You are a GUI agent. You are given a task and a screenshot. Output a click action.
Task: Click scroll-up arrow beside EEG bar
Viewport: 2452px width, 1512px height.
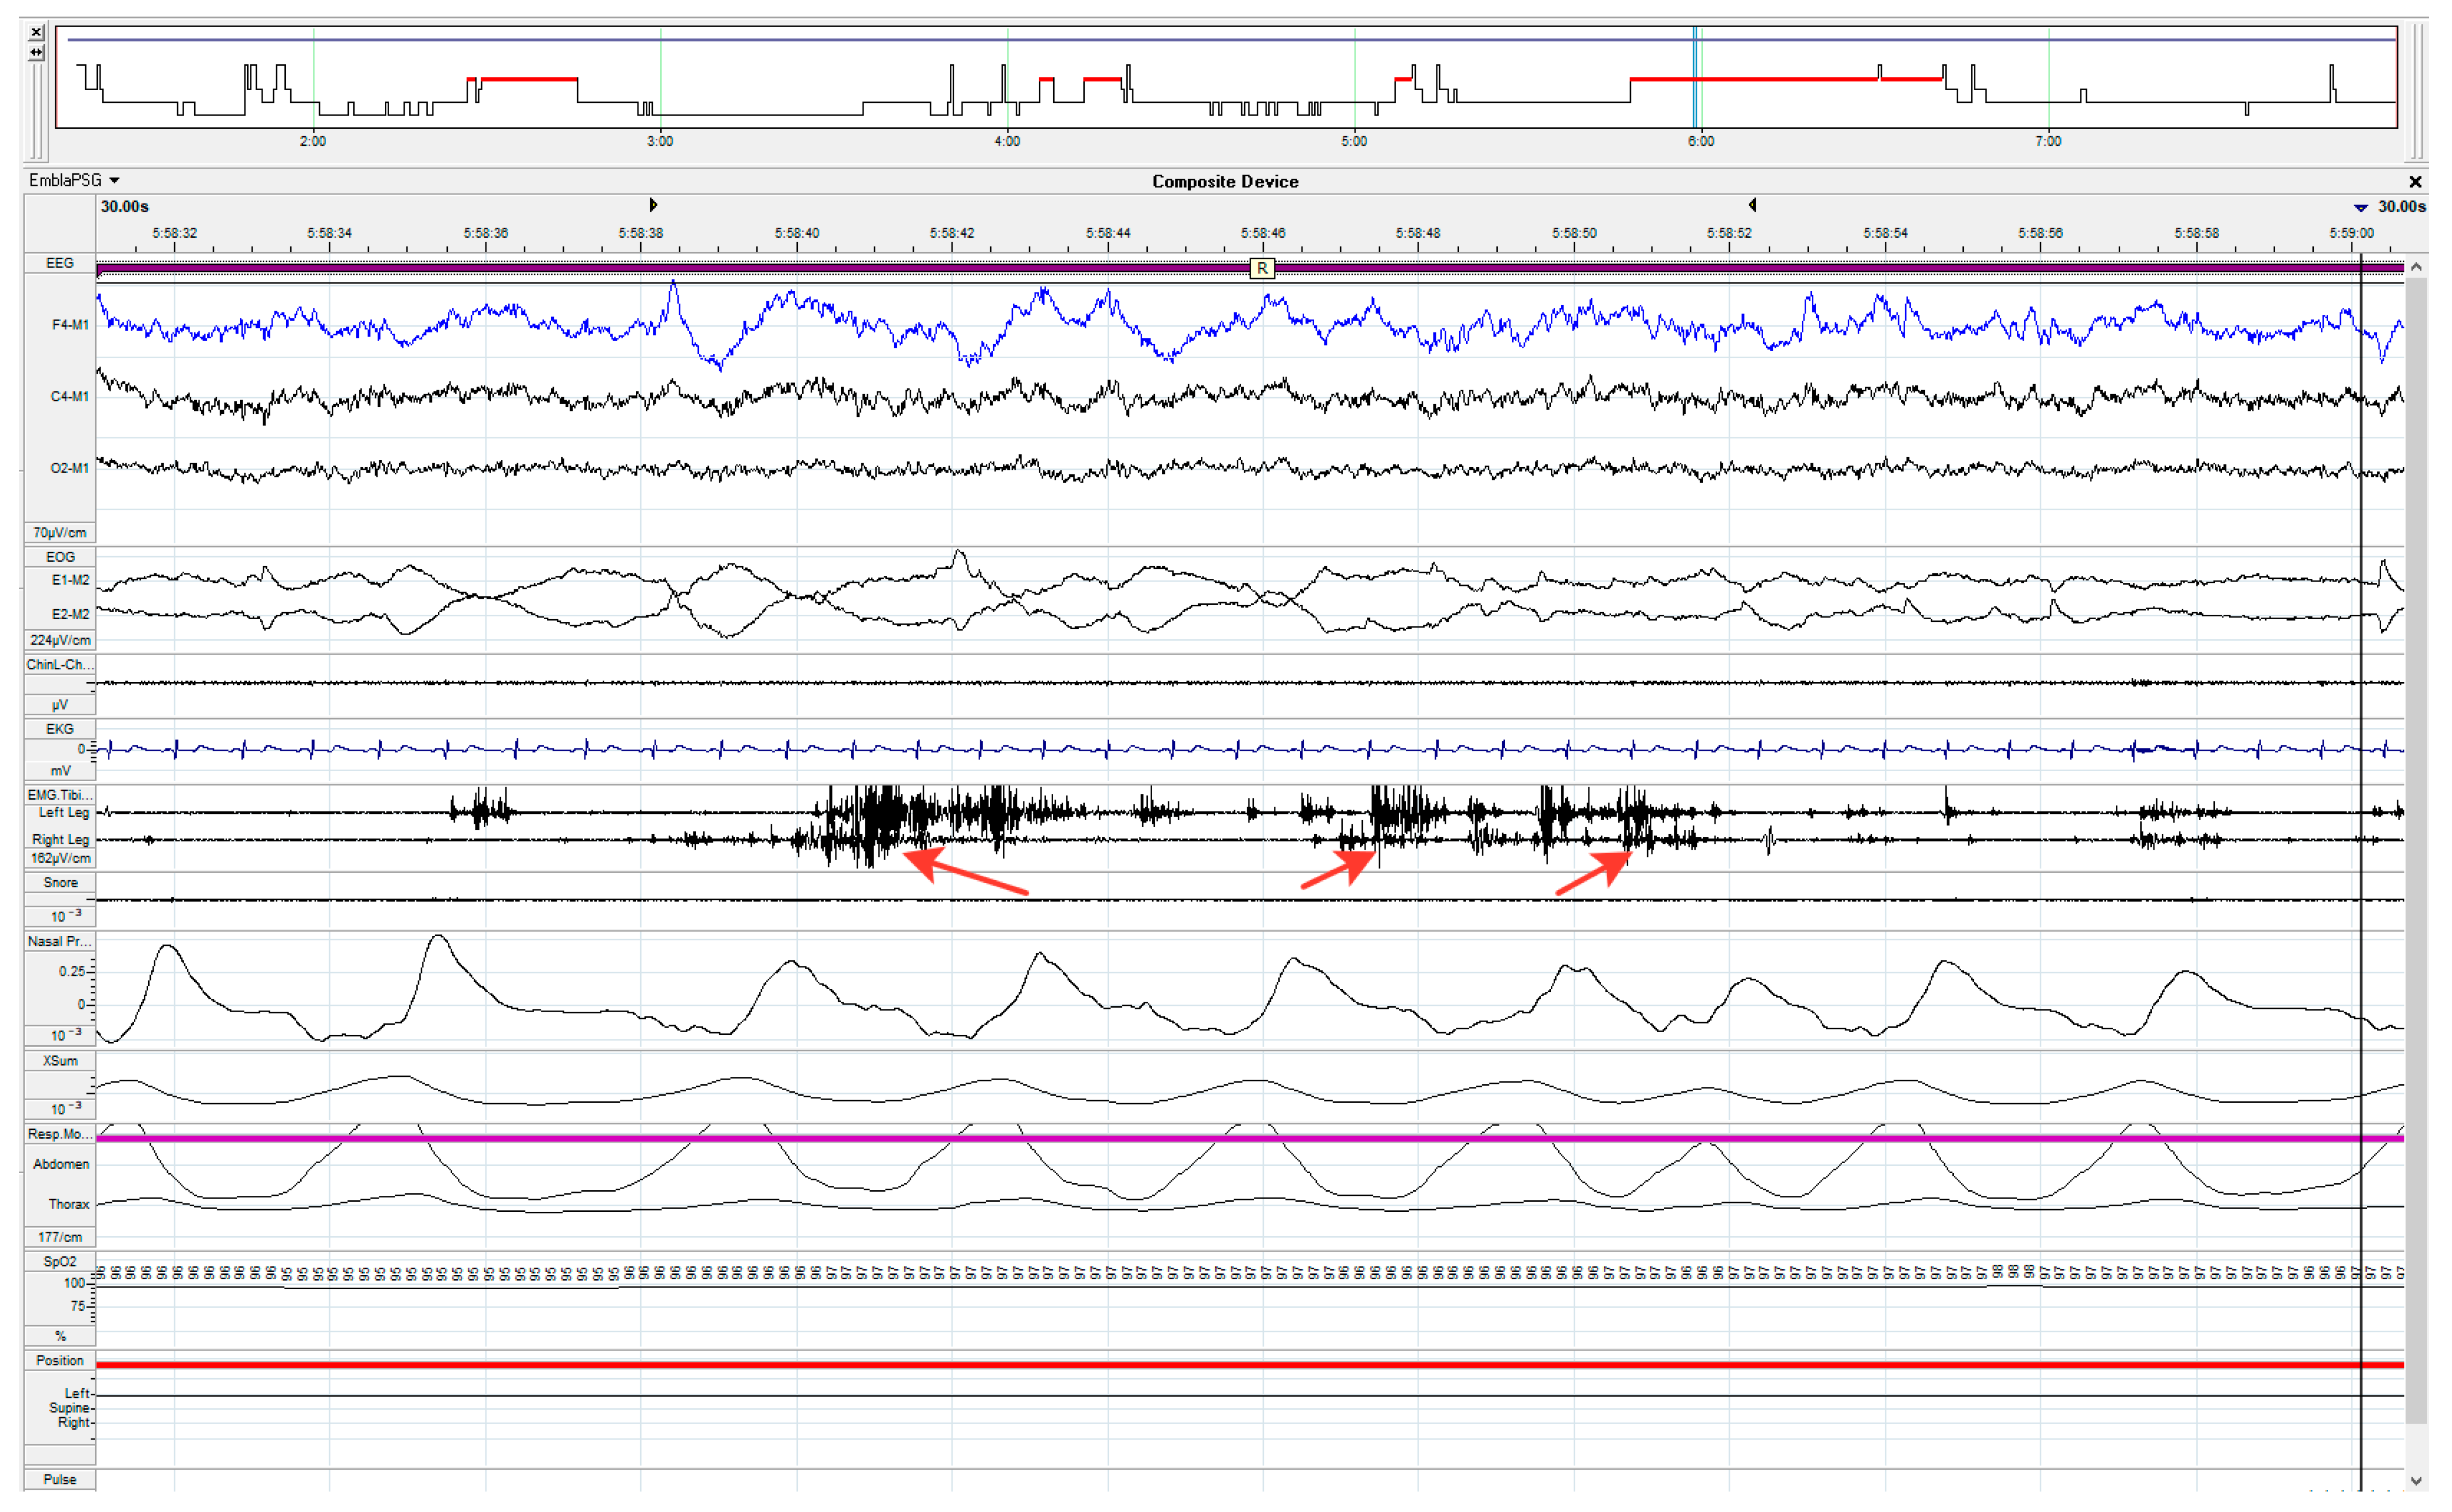[2416, 267]
